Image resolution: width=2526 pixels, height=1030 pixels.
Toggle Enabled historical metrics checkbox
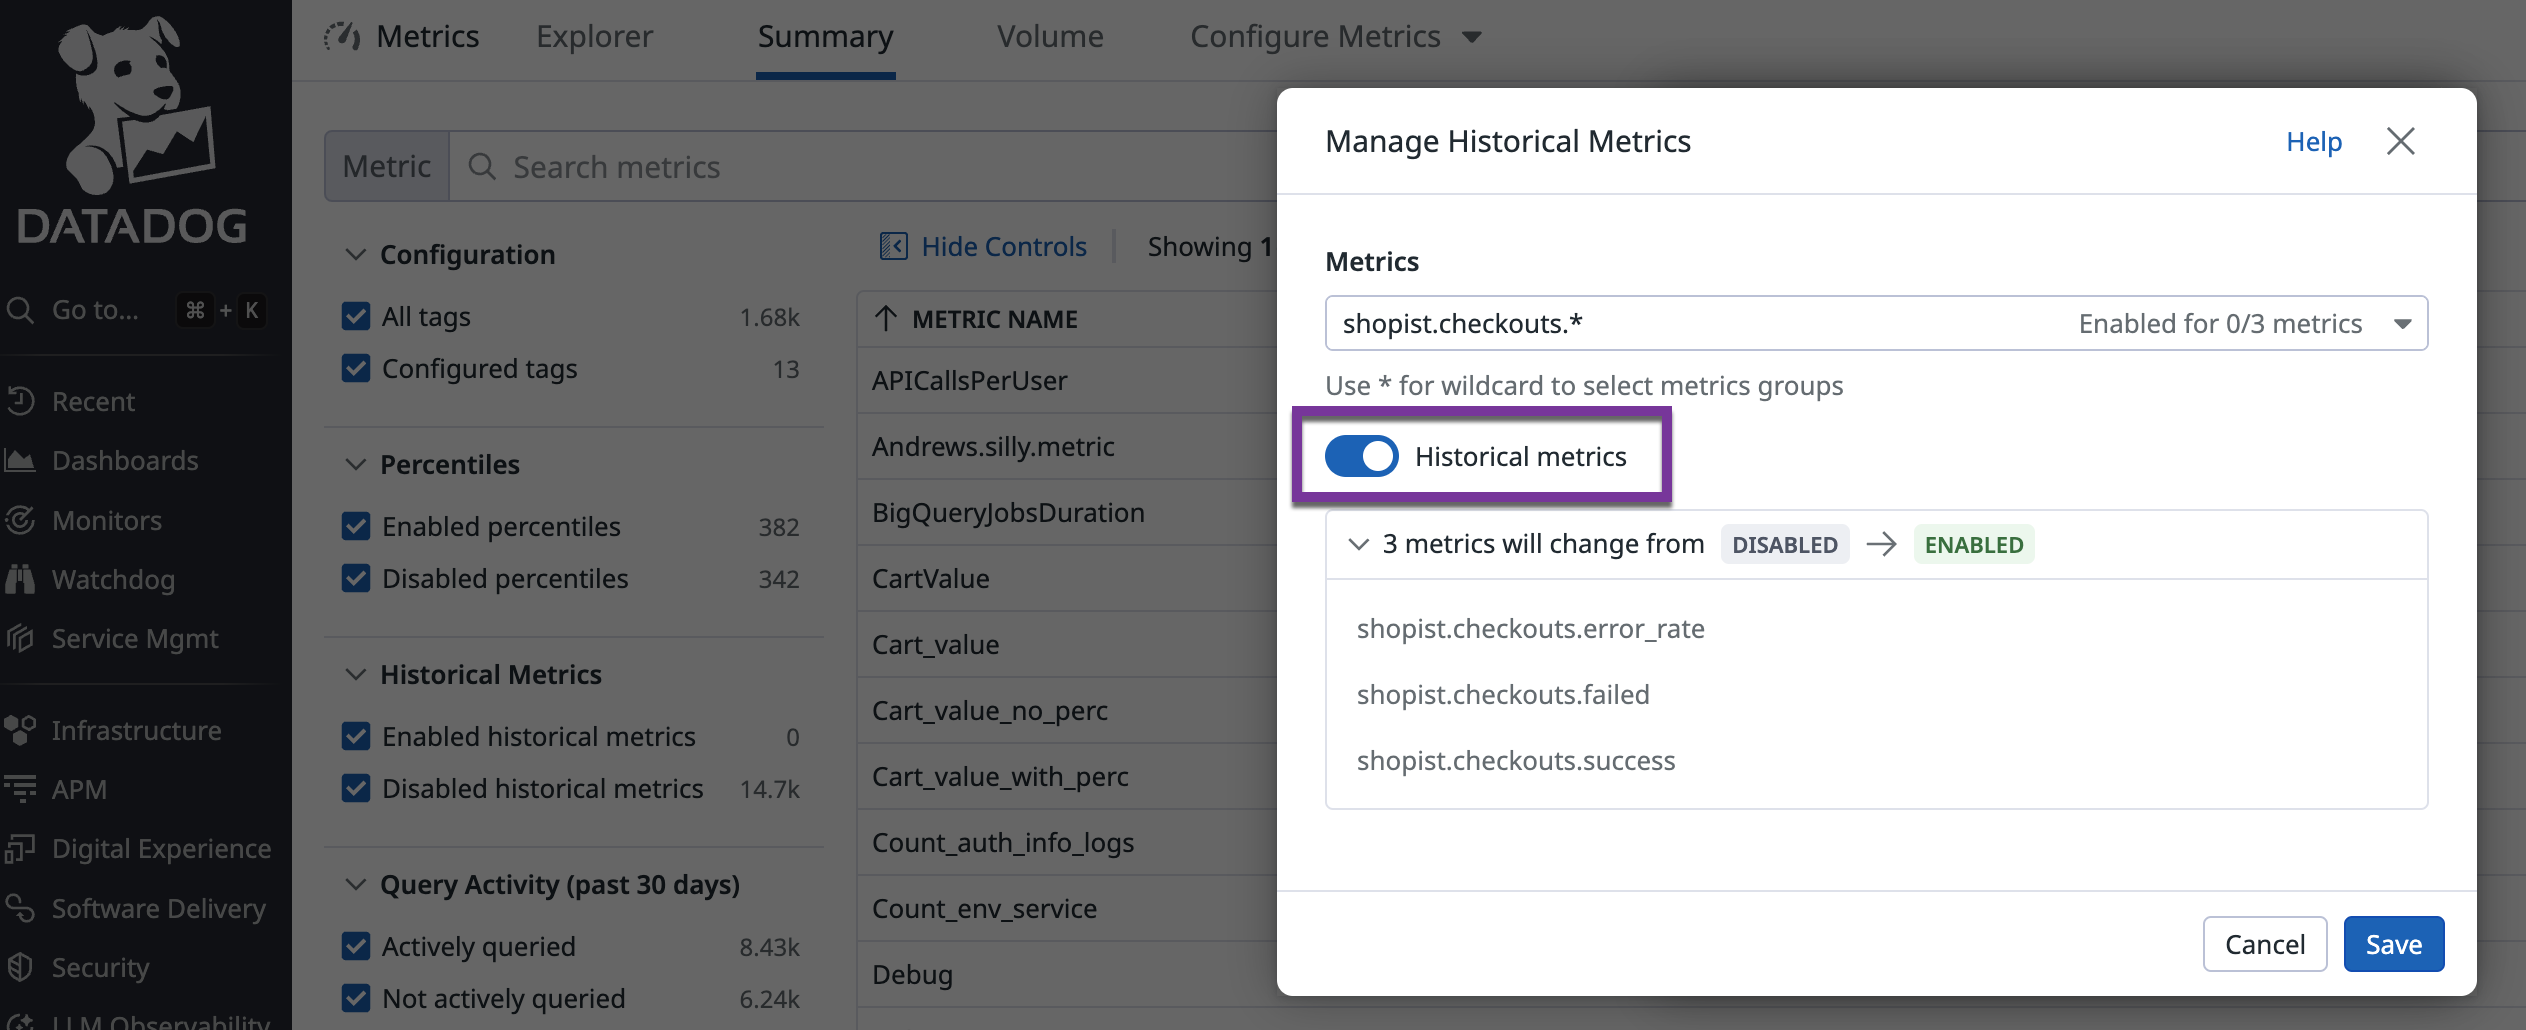pos(356,736)
